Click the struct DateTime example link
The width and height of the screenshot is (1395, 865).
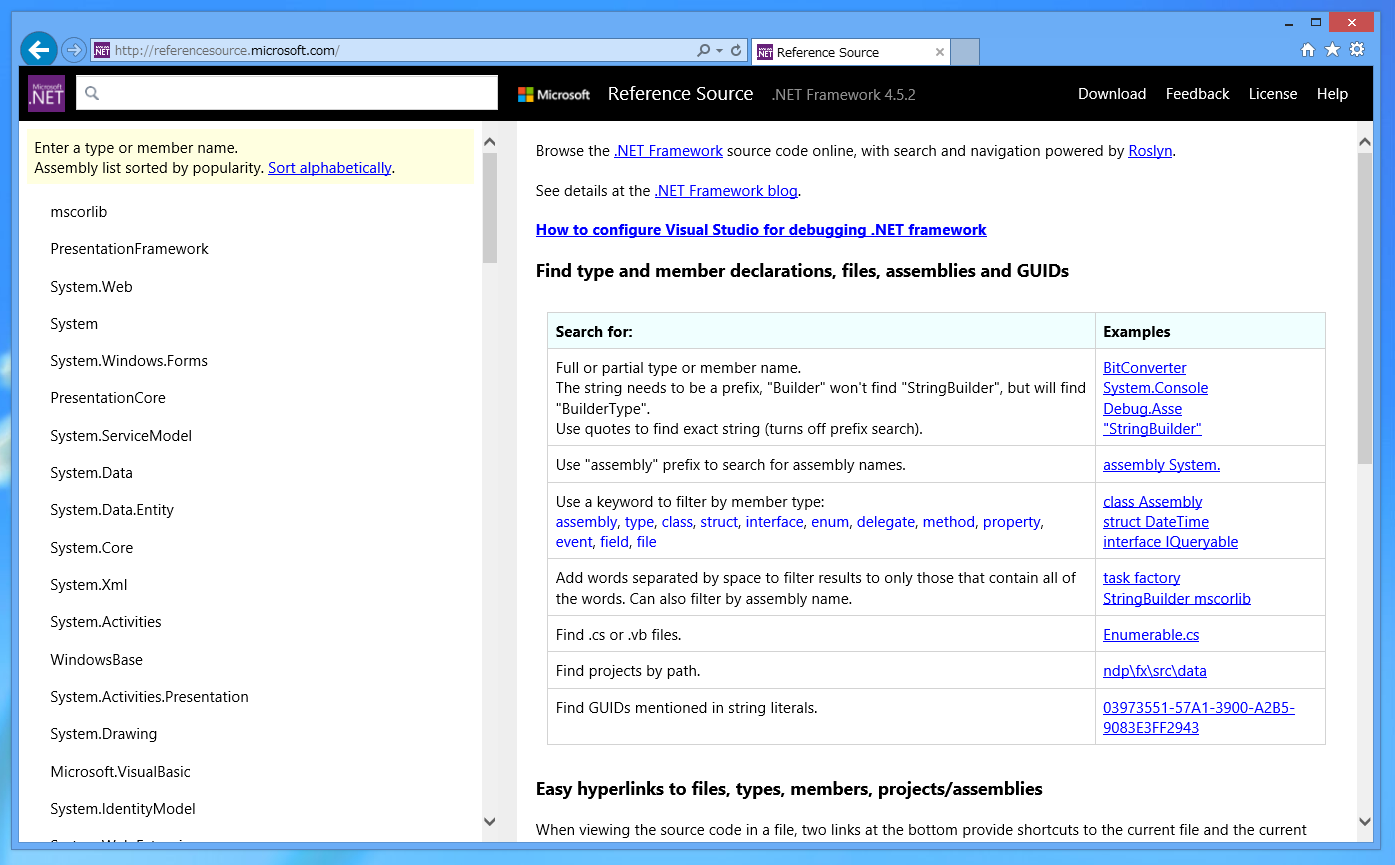coord(1155,522)
